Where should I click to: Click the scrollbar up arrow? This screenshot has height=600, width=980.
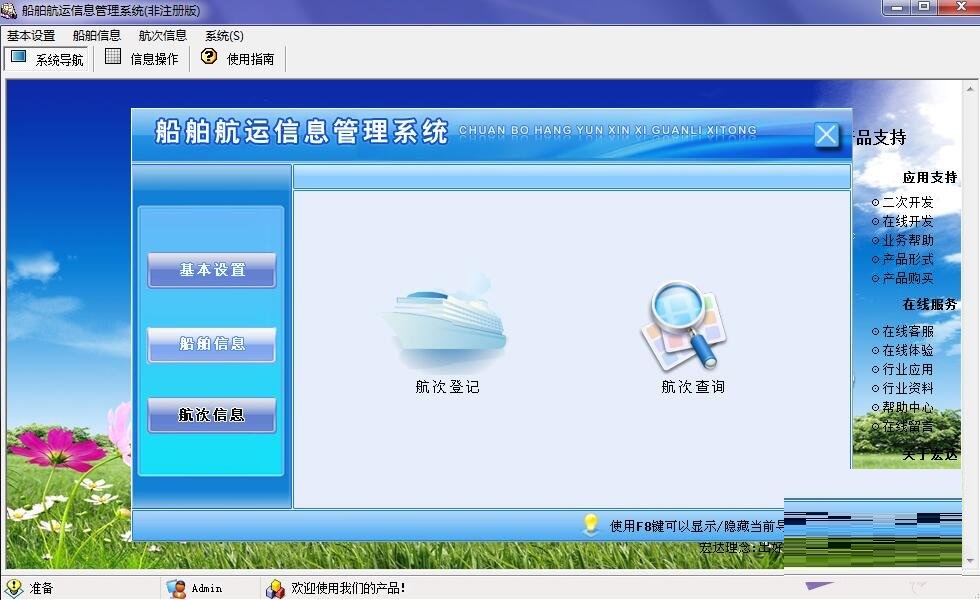click(x=970, y=89)
